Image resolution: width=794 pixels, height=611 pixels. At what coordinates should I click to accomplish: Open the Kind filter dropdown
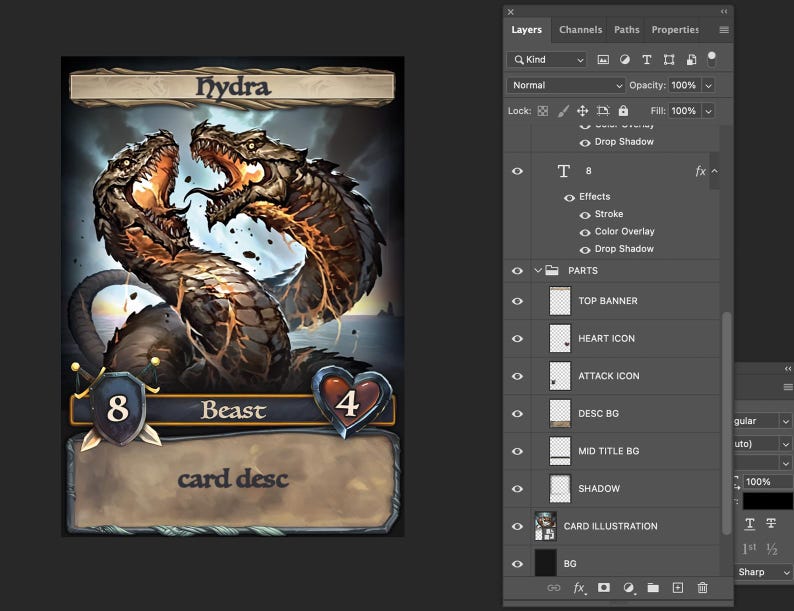tap(546, 60)
